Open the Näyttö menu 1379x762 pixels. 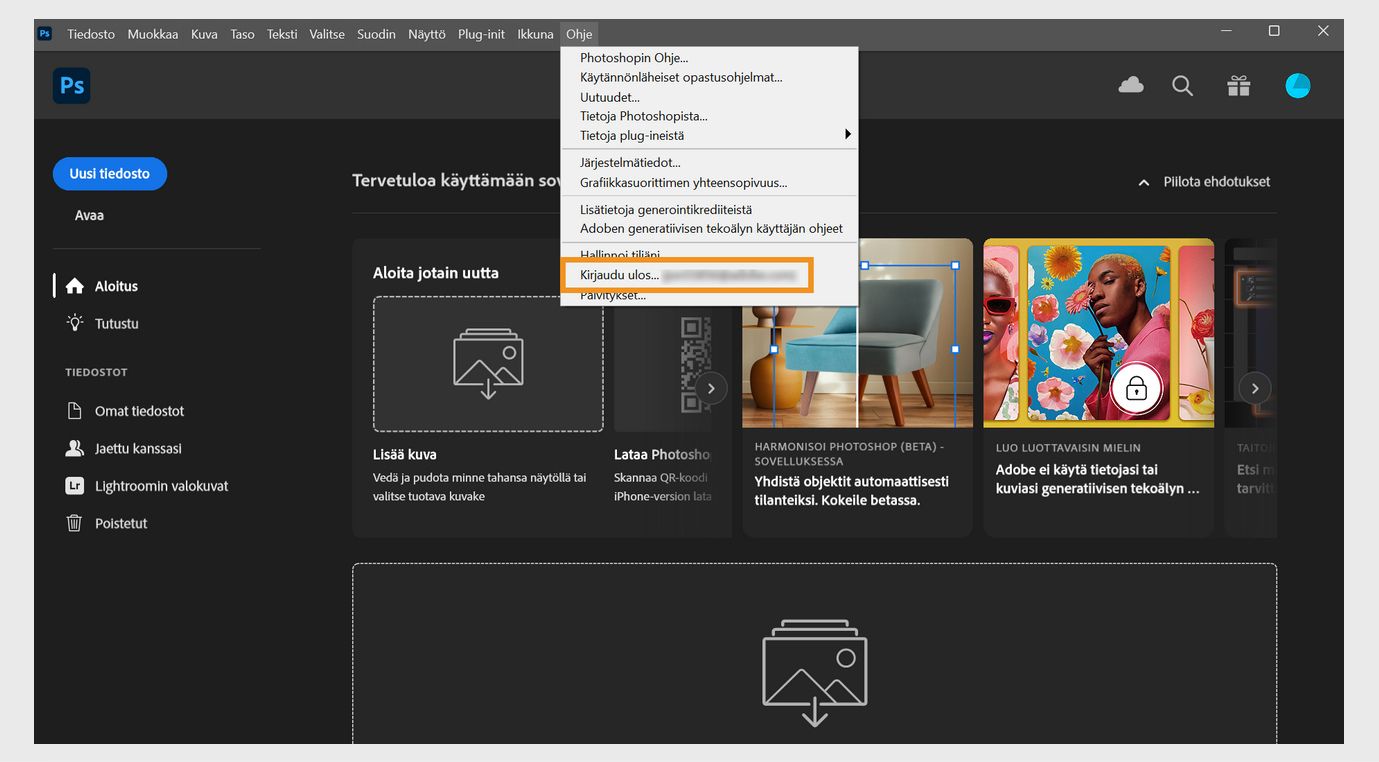pos(427,34)
